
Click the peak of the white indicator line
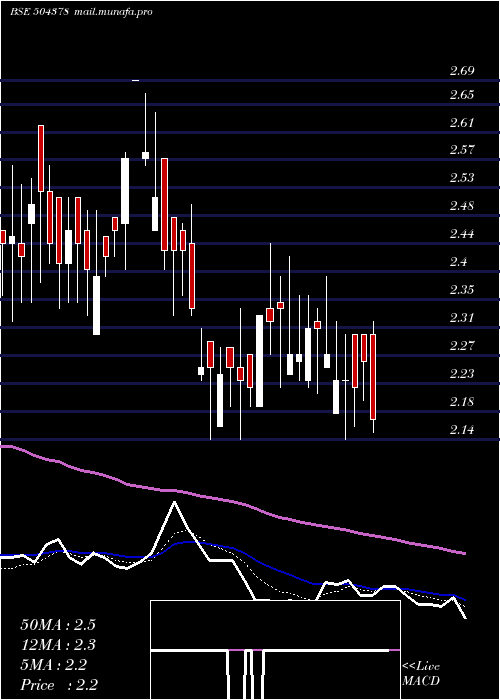click(x=174, y=502)
